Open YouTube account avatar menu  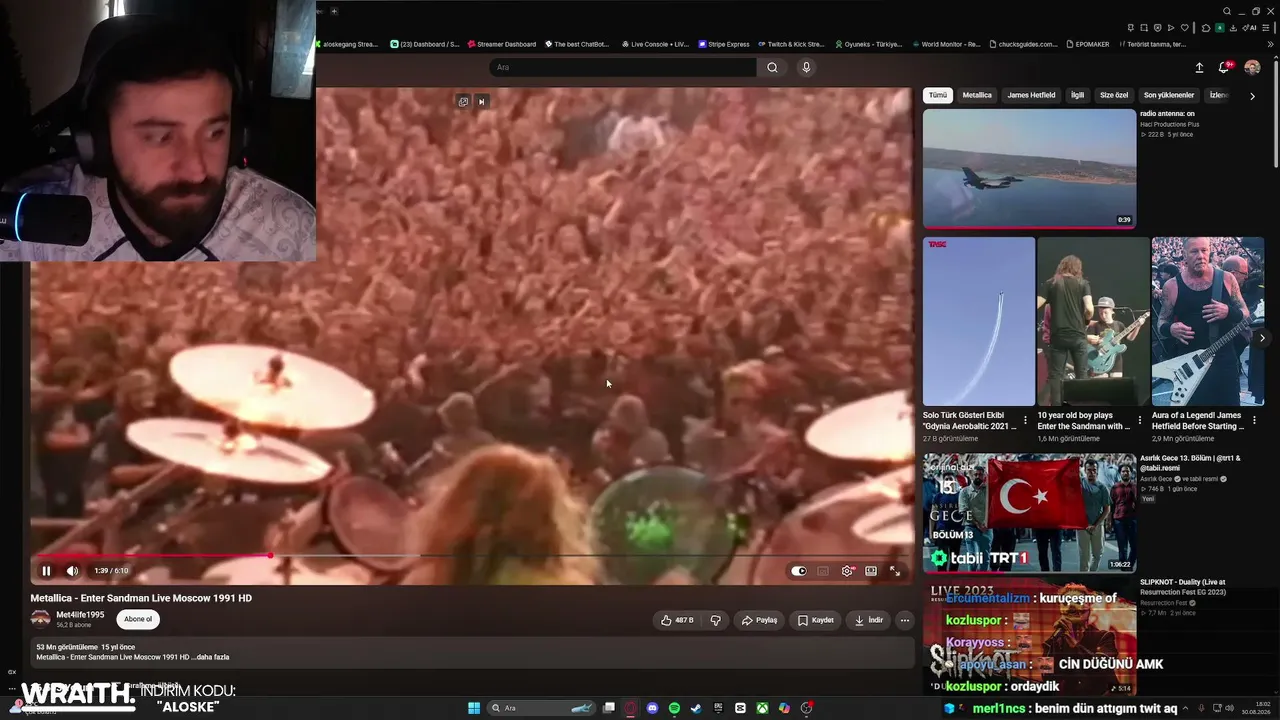(x=1252, y=67)
